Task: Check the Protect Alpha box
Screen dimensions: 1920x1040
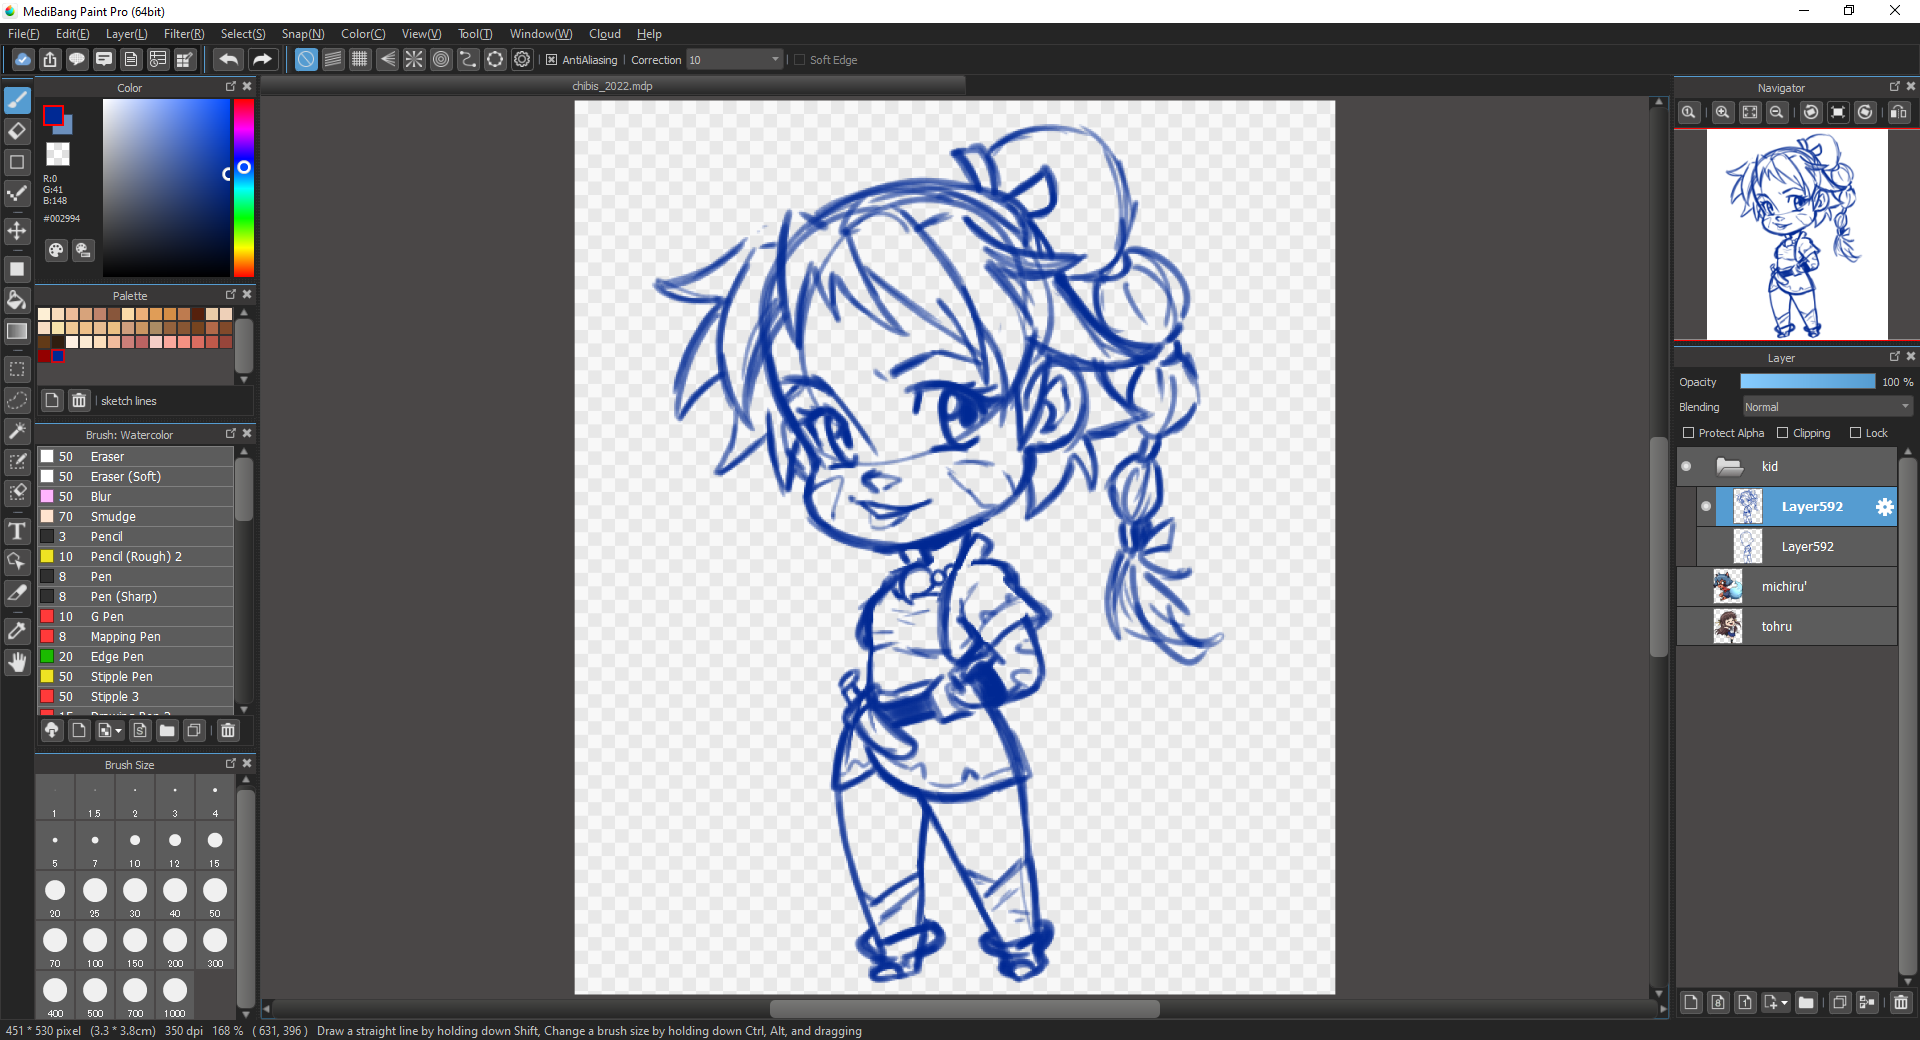Action: tap(1689, 433)
